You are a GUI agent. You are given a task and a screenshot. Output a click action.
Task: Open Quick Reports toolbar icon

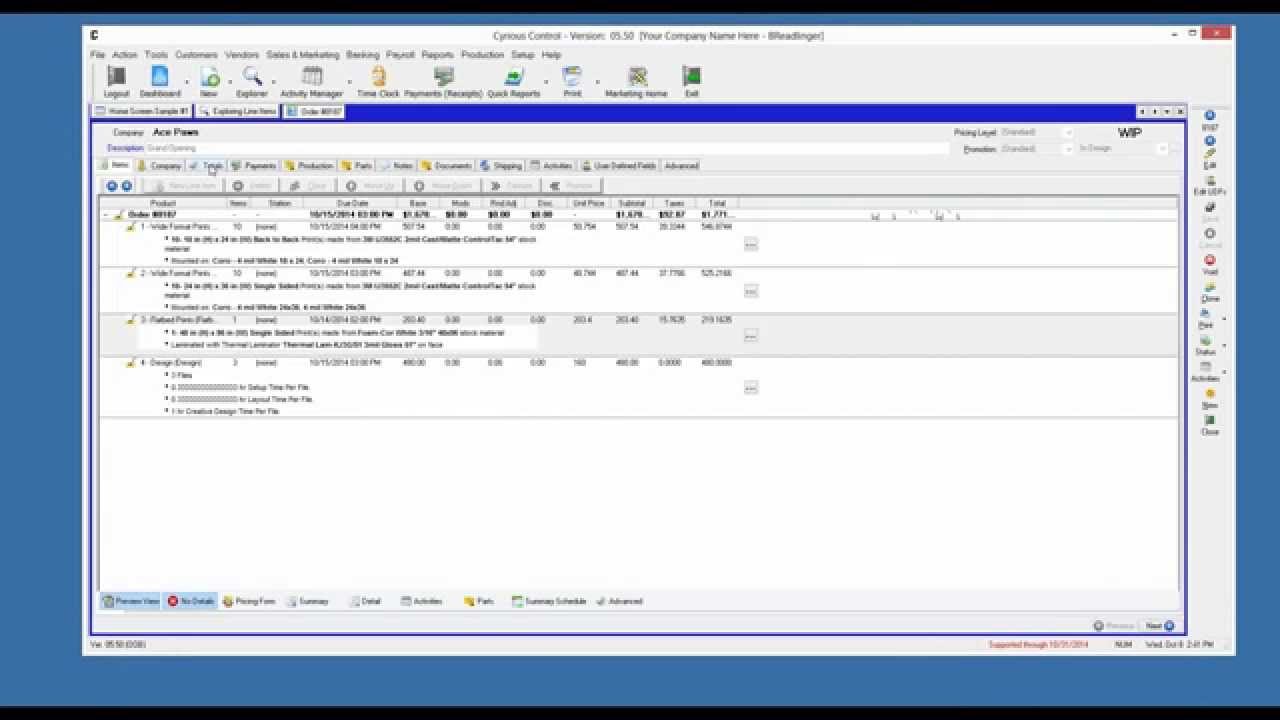(x=513, y=81)
